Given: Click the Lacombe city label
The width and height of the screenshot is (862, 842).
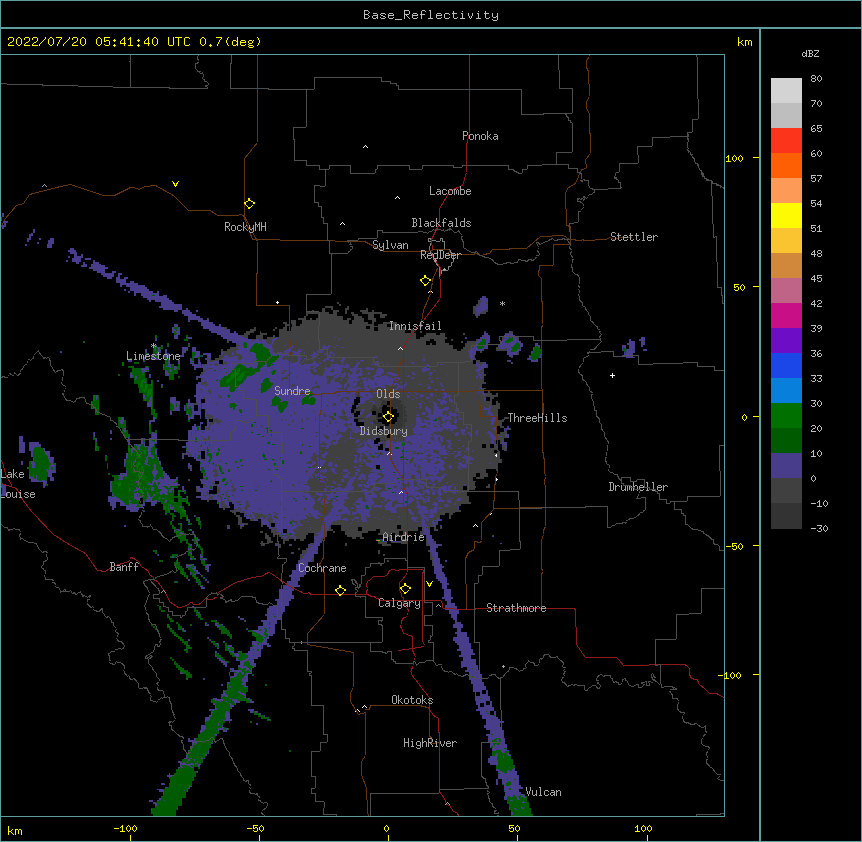Looking at the screenshot, I should point(450,191).
